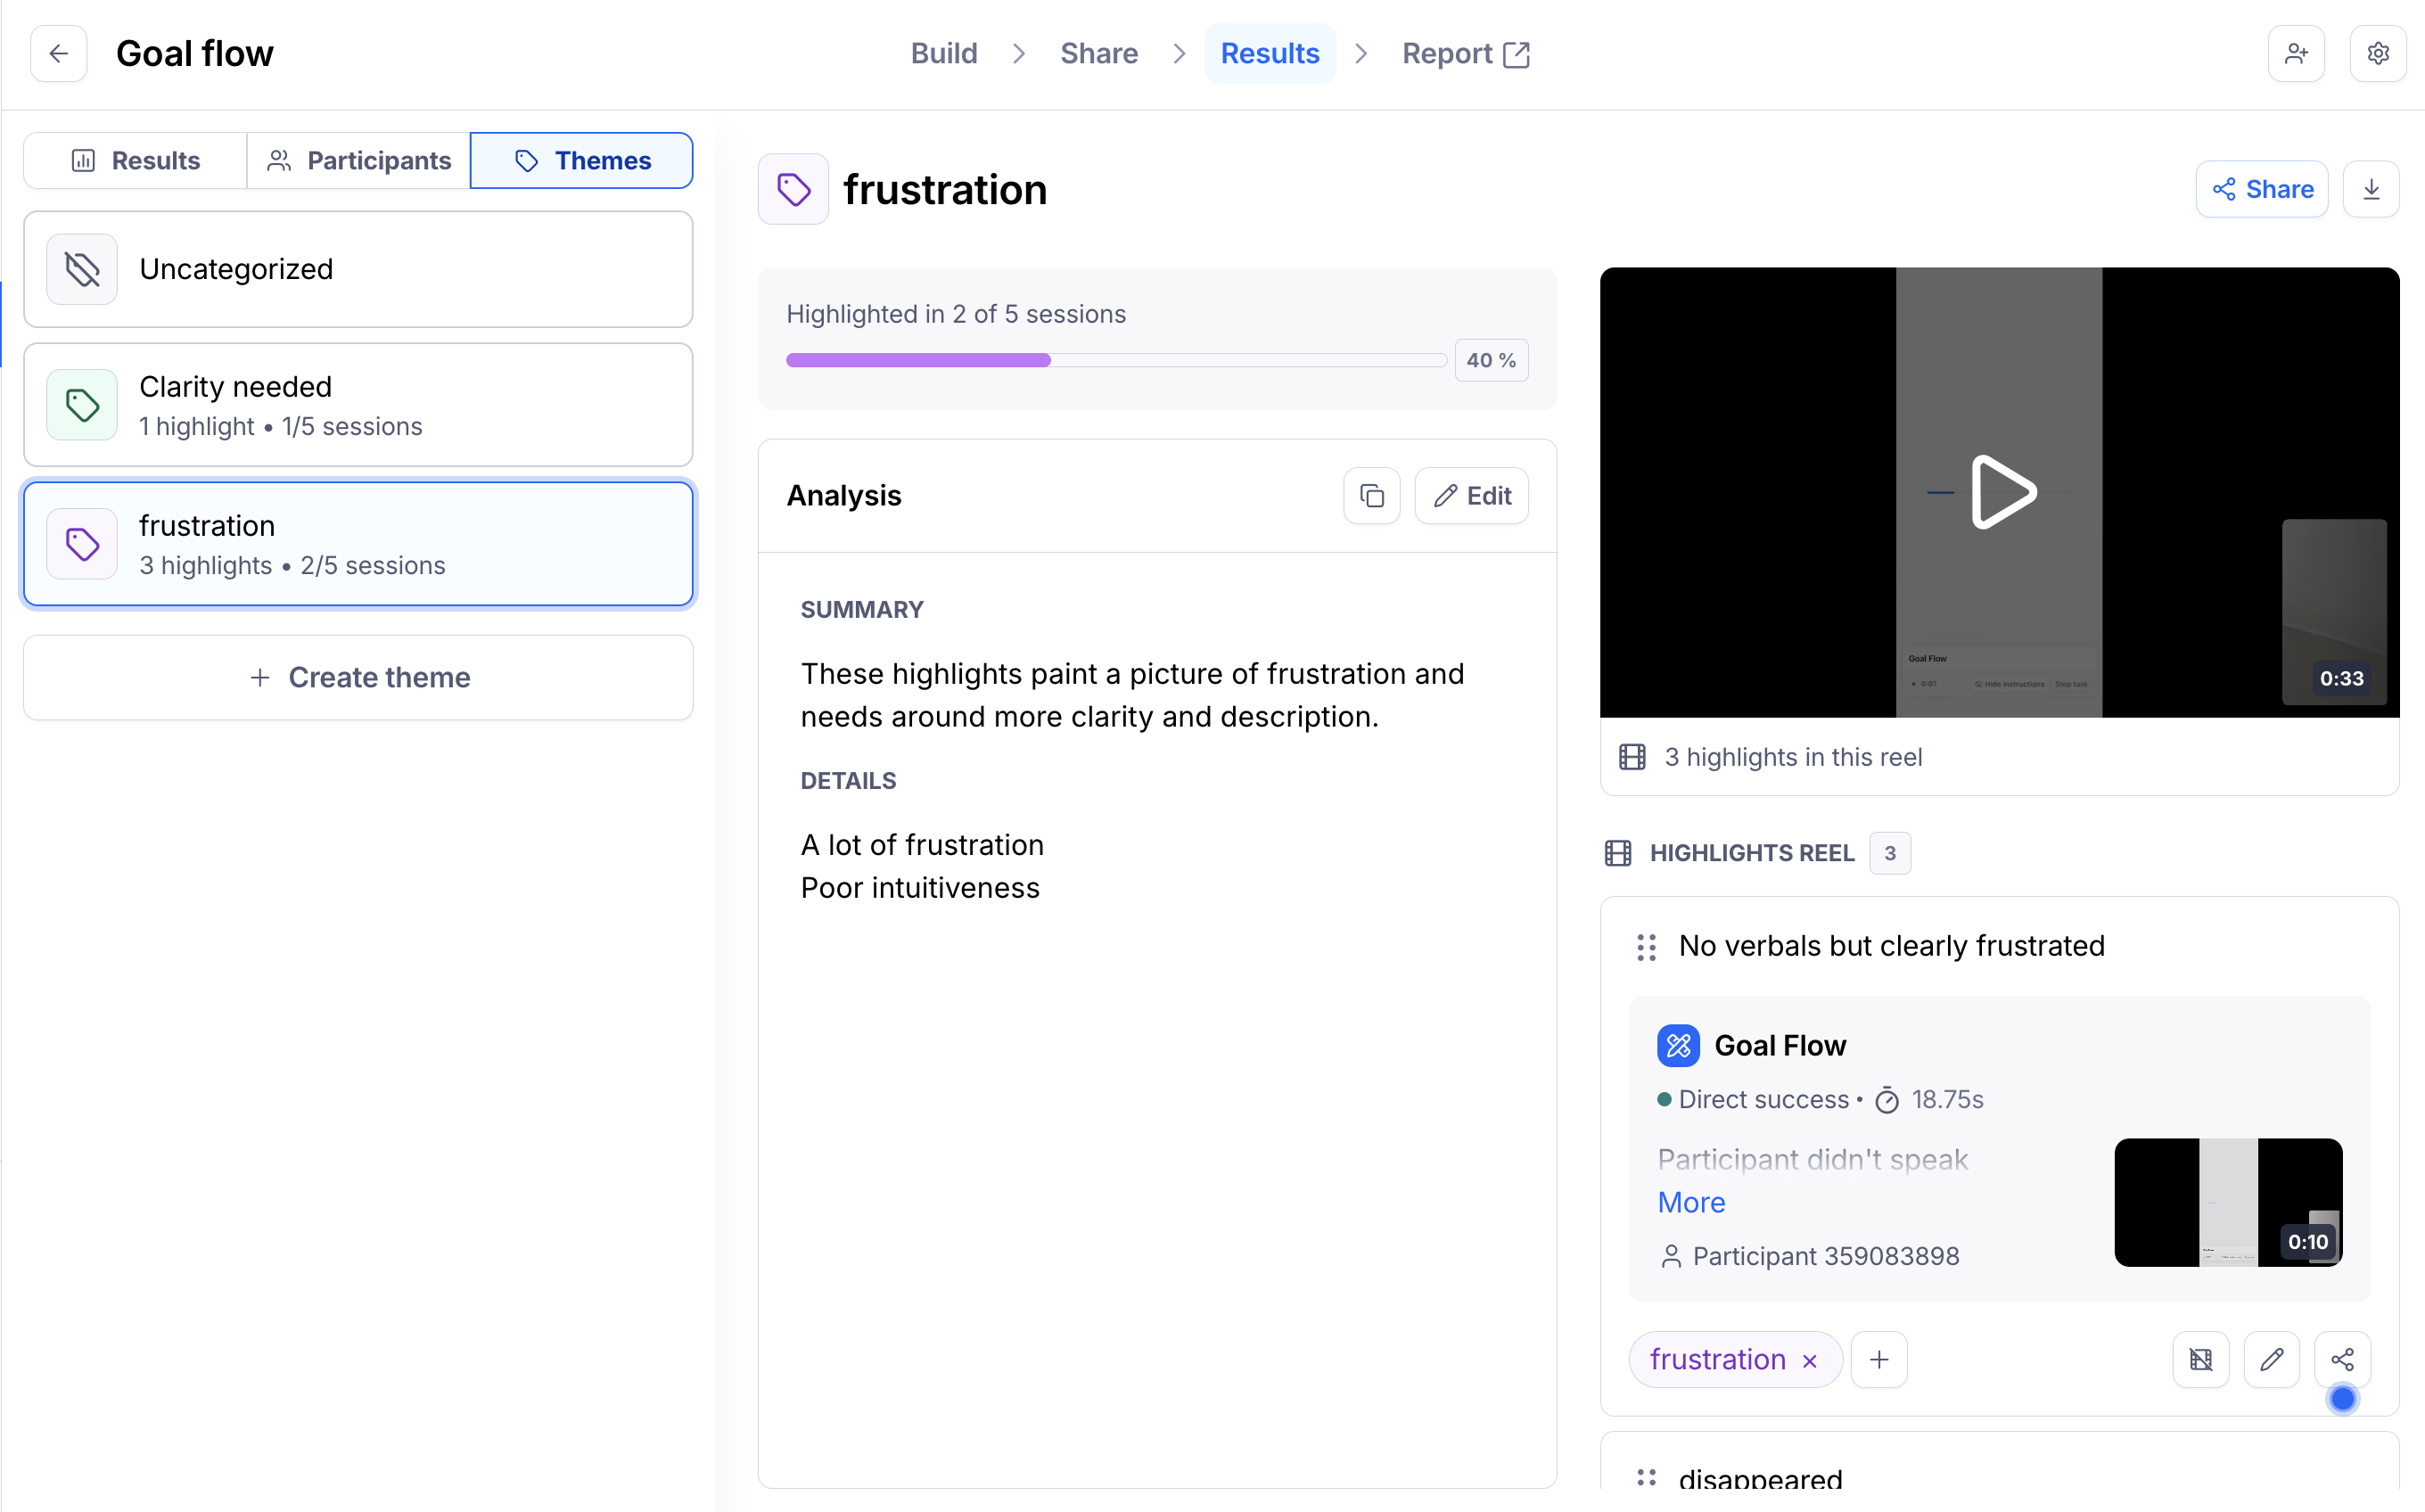
Task: Open the settings gear icon
Action: 2377,54
